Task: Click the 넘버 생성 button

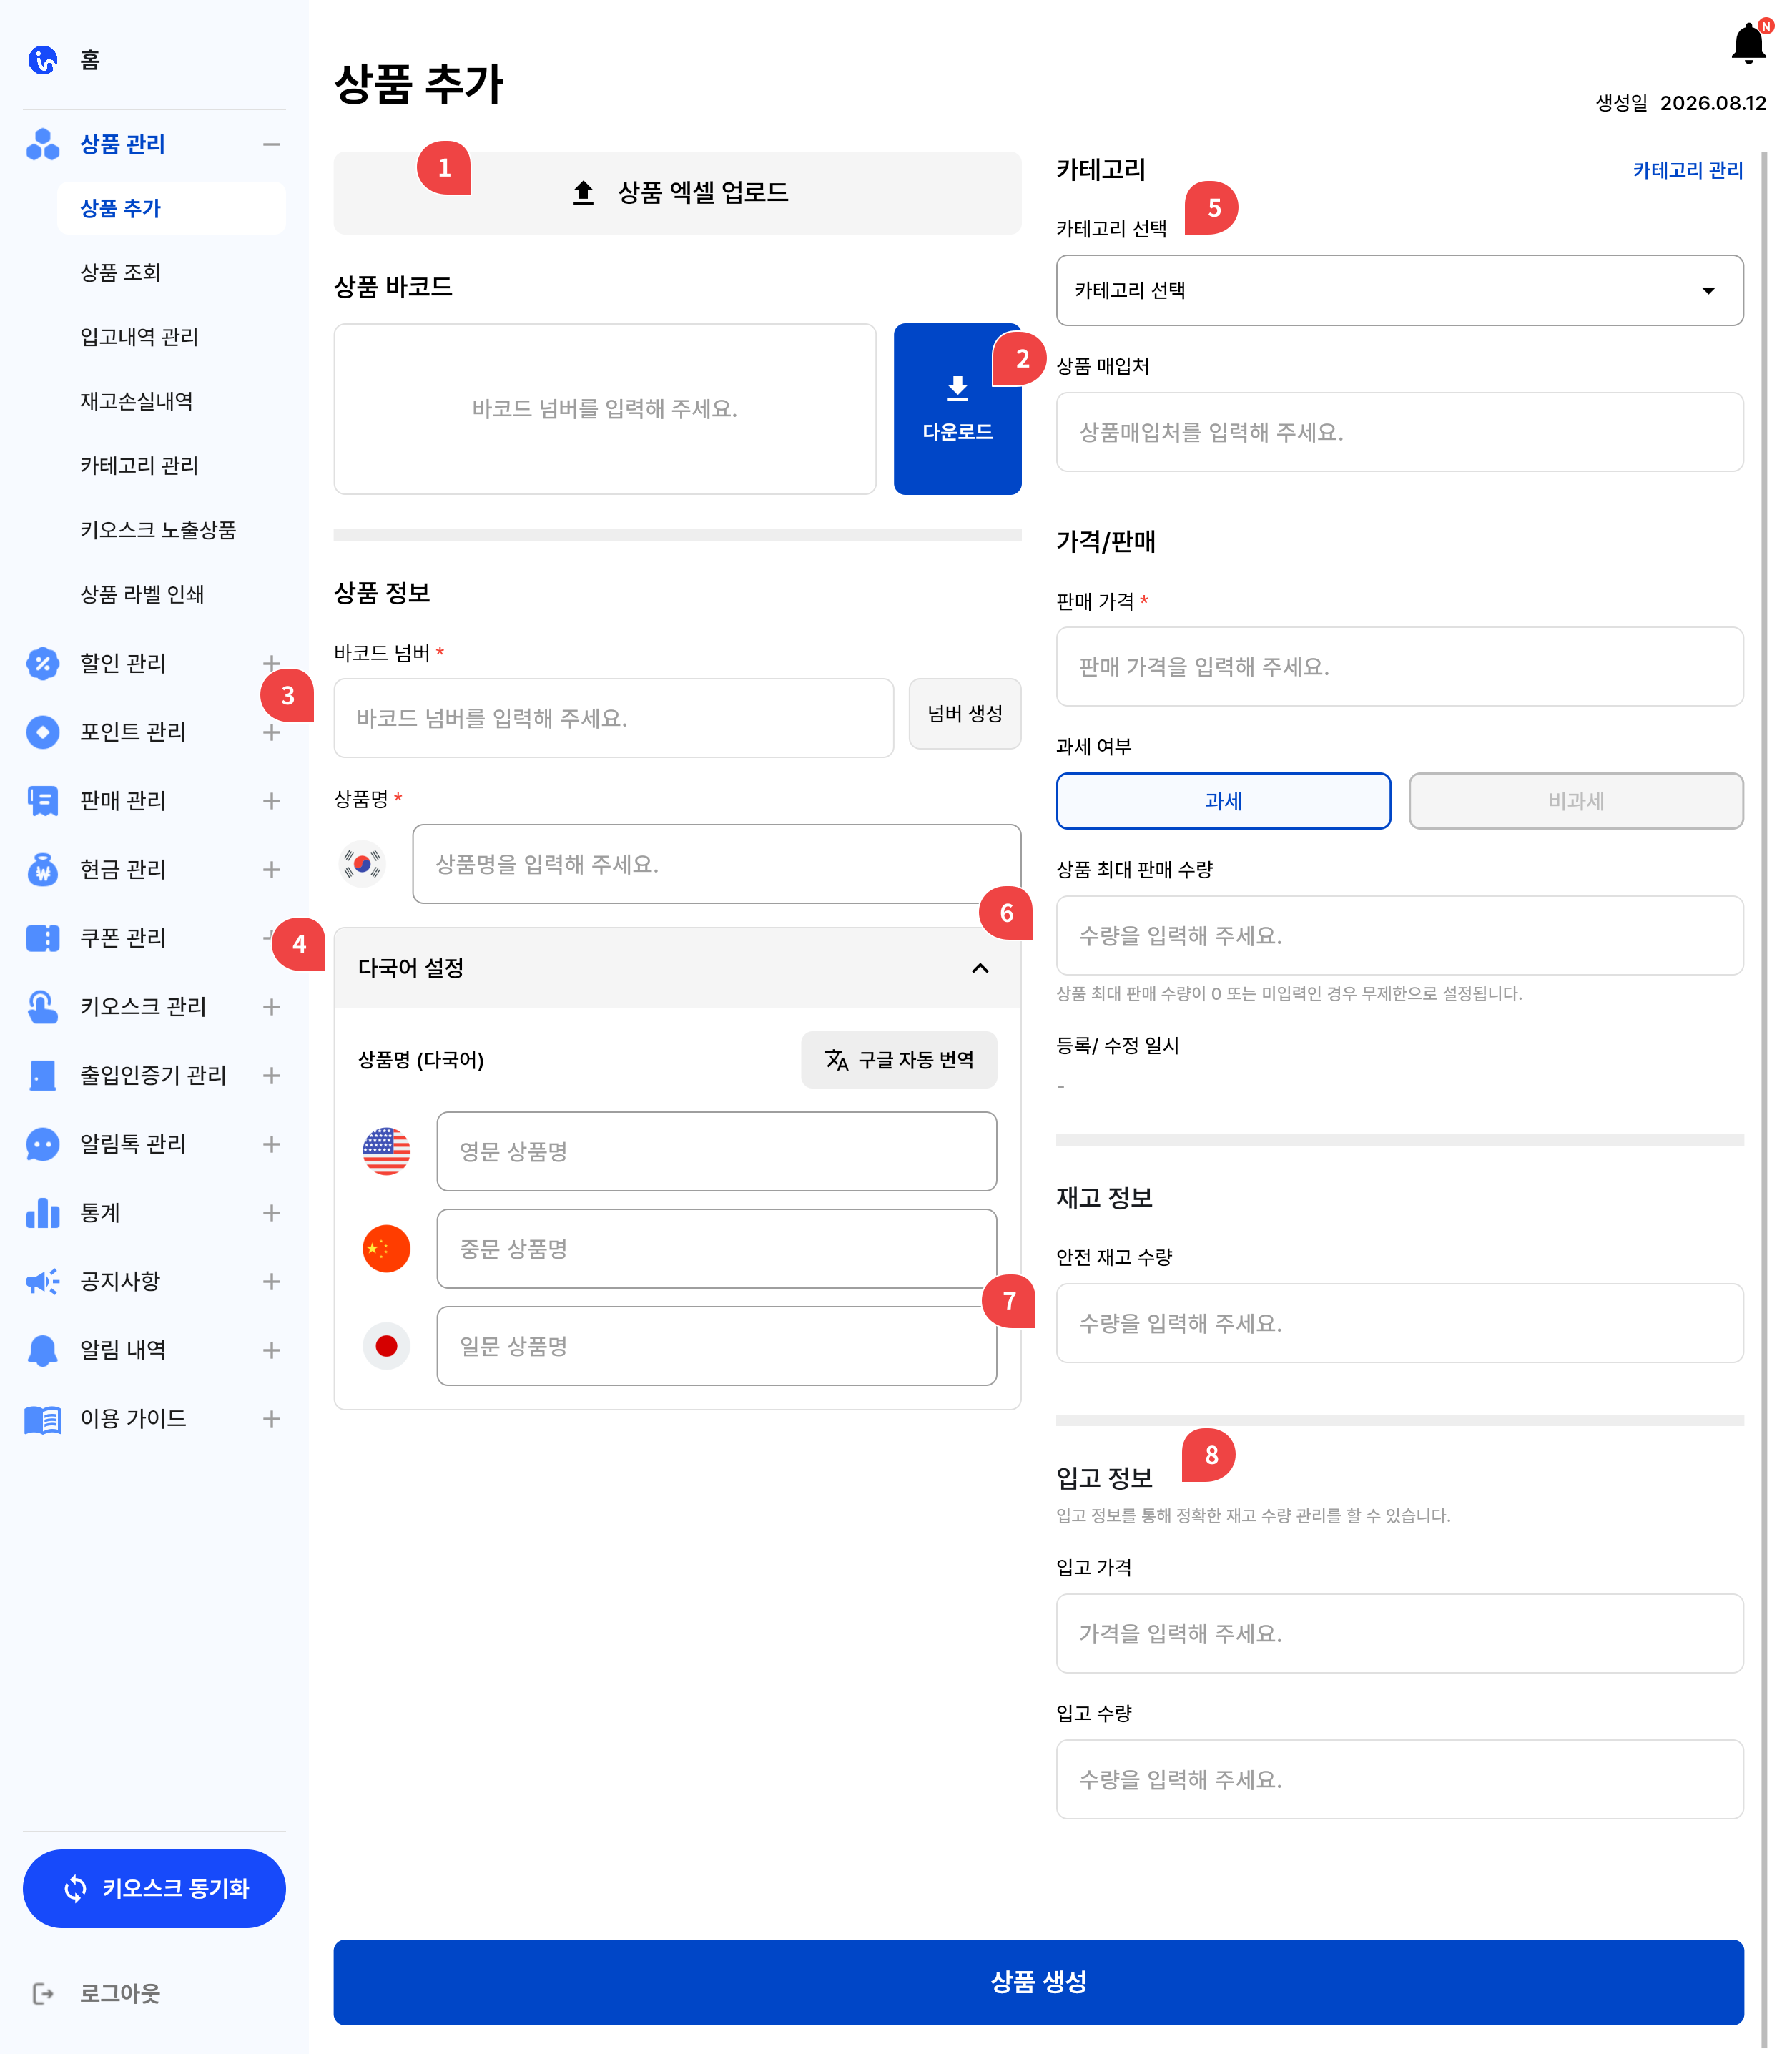Action: (964, 714)
